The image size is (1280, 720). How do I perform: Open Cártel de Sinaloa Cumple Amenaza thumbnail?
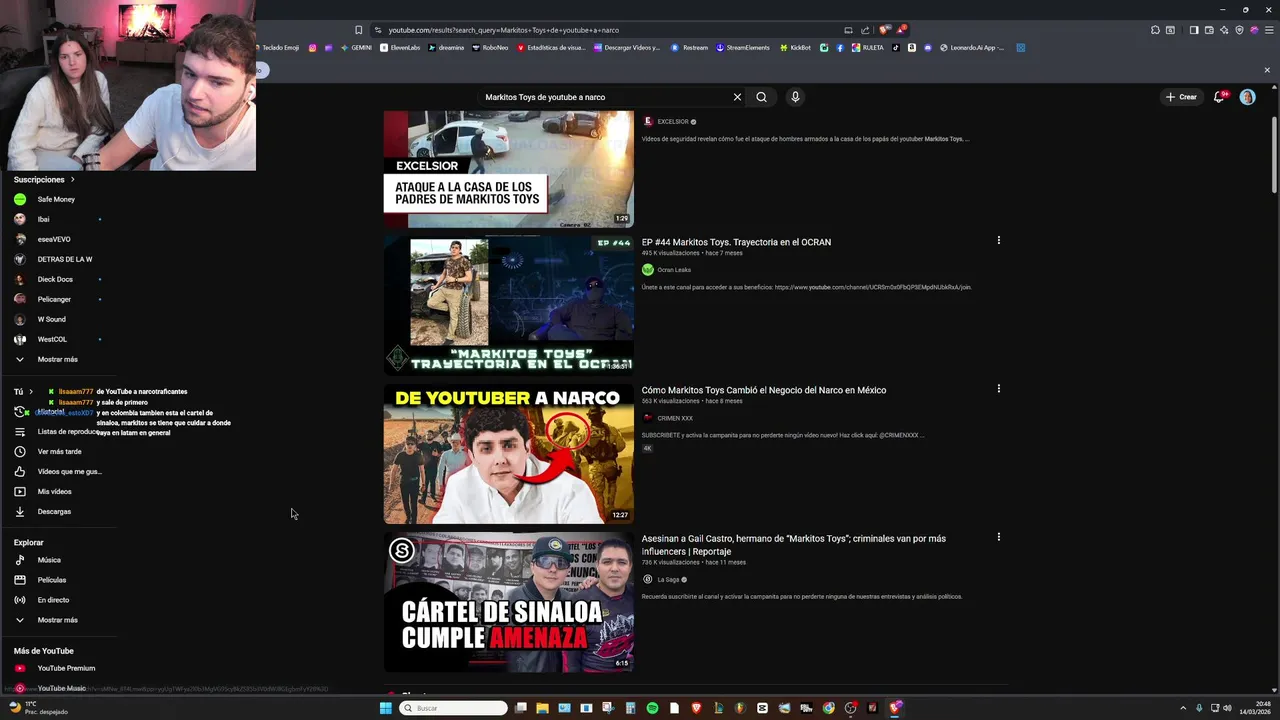click(508, 602)
